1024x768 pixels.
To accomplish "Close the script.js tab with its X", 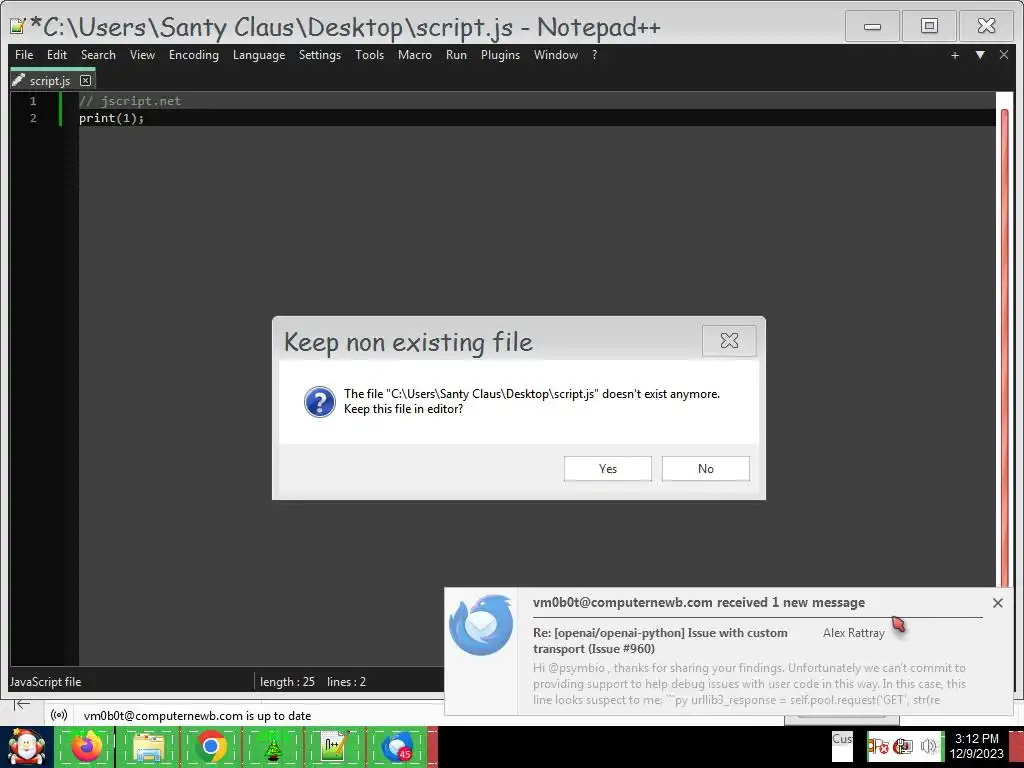I will pyautogui.click(x=86, y=80).
